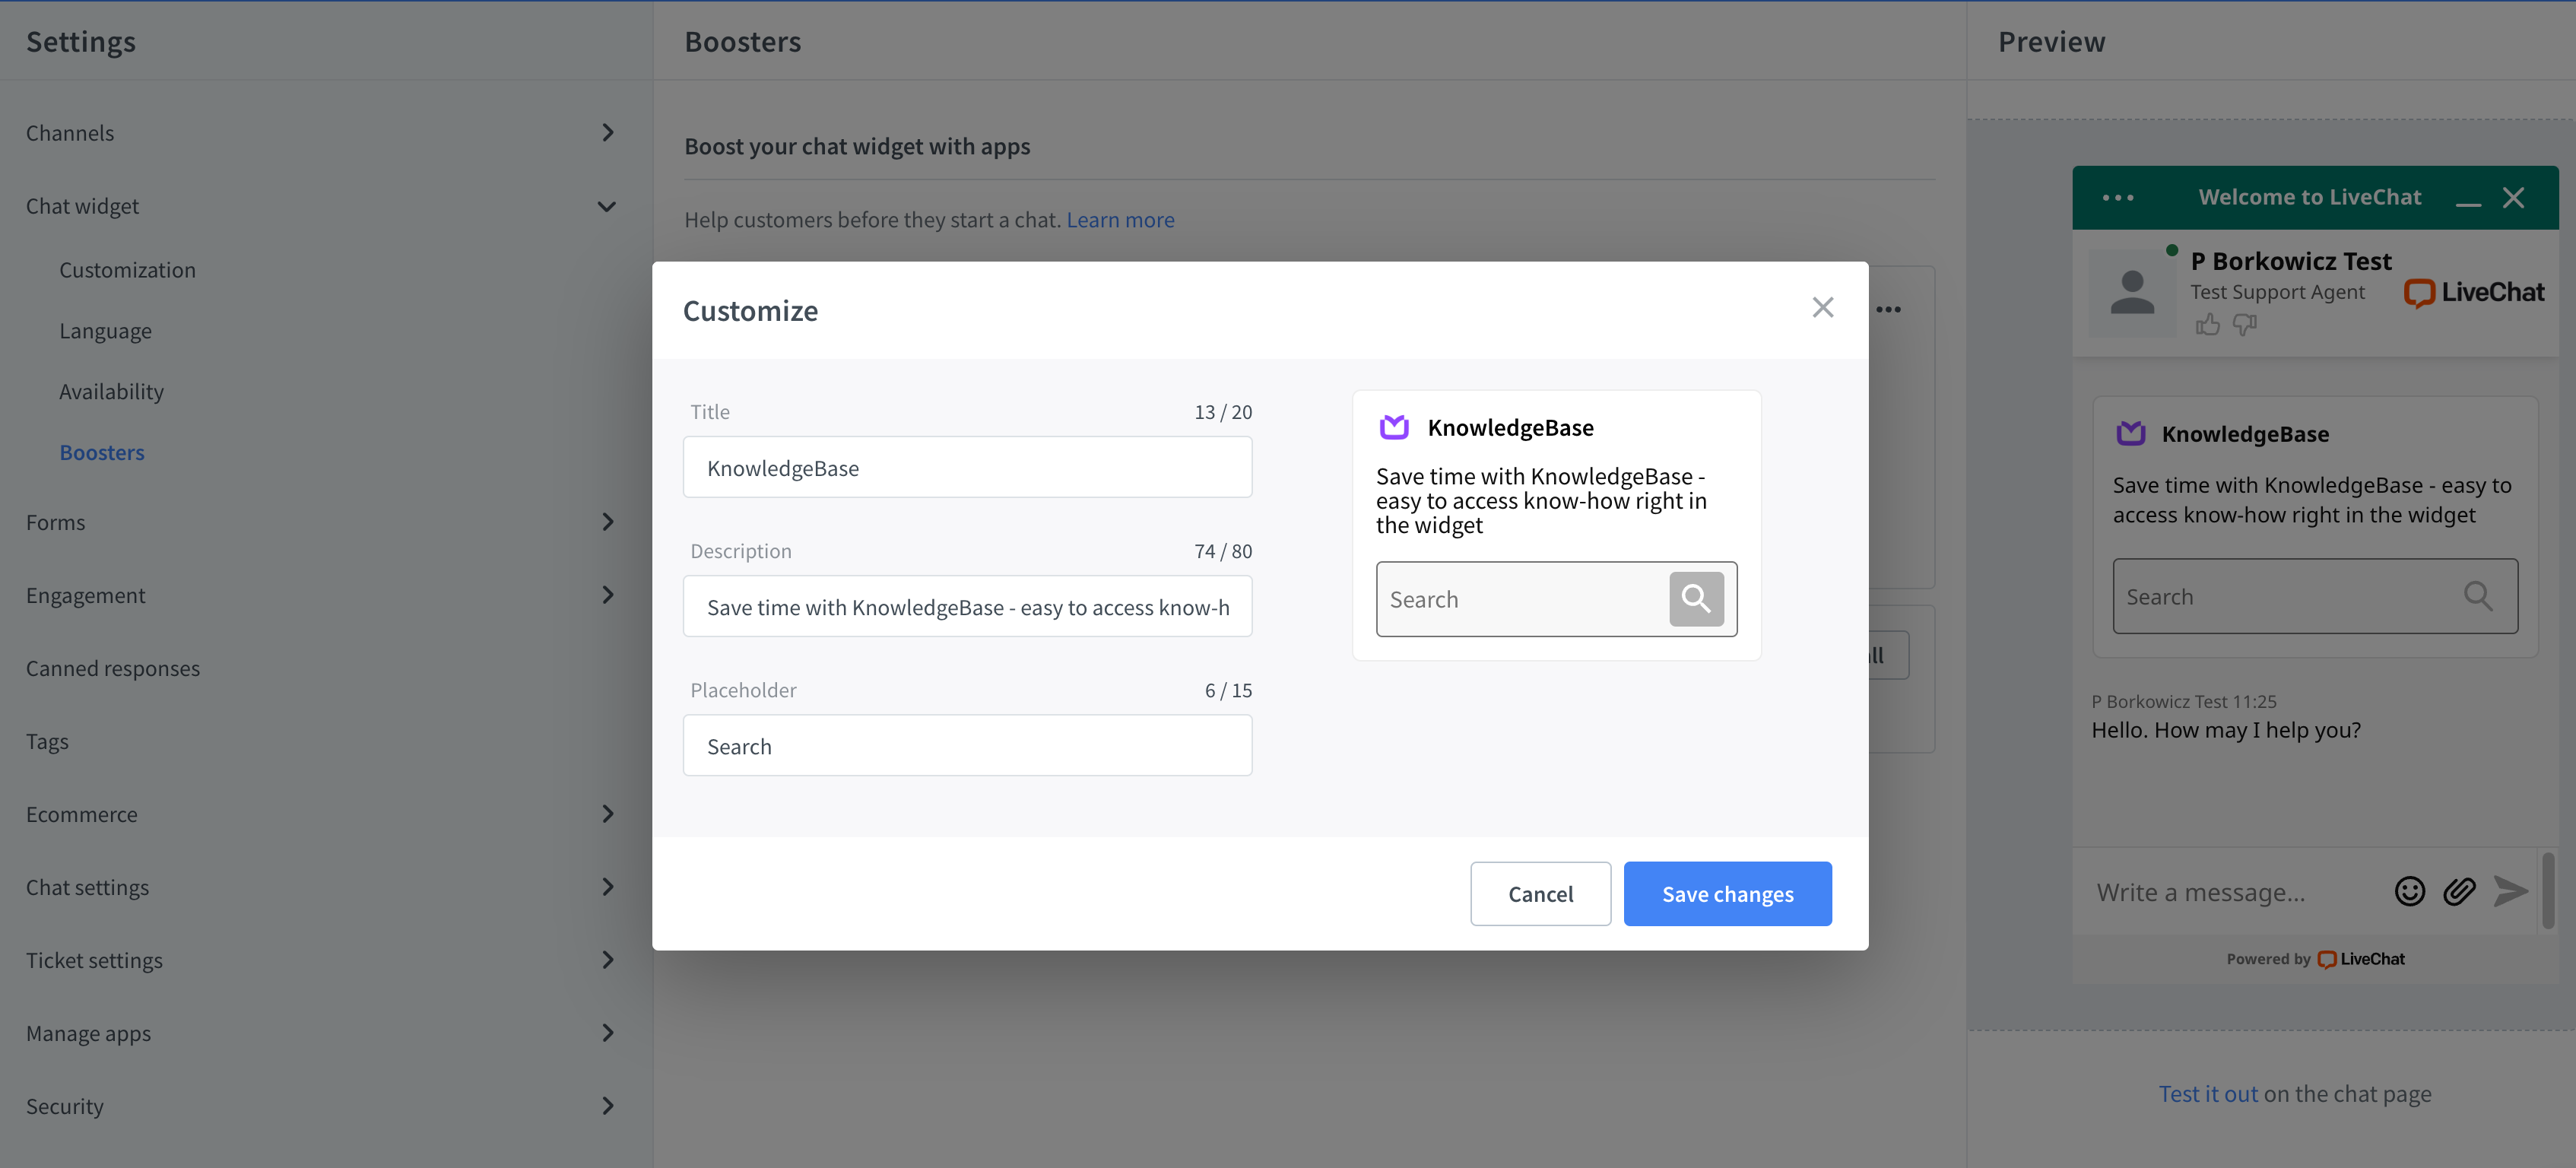Click the '13 / 20' title character counter
The height and width of the screenshot is (1168, 2576).
coord(1222,412)
